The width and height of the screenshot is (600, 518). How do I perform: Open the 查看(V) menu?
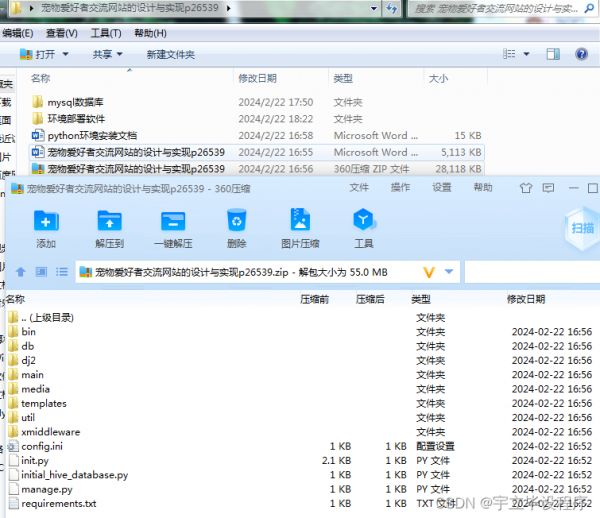[x=62, y=33]
